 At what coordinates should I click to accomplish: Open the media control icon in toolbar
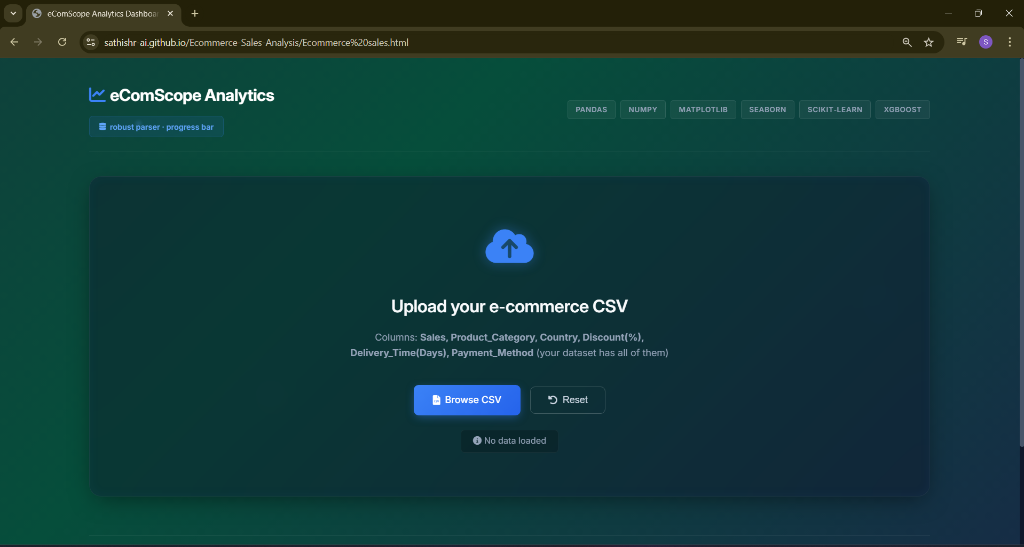[x=961, y=42]
